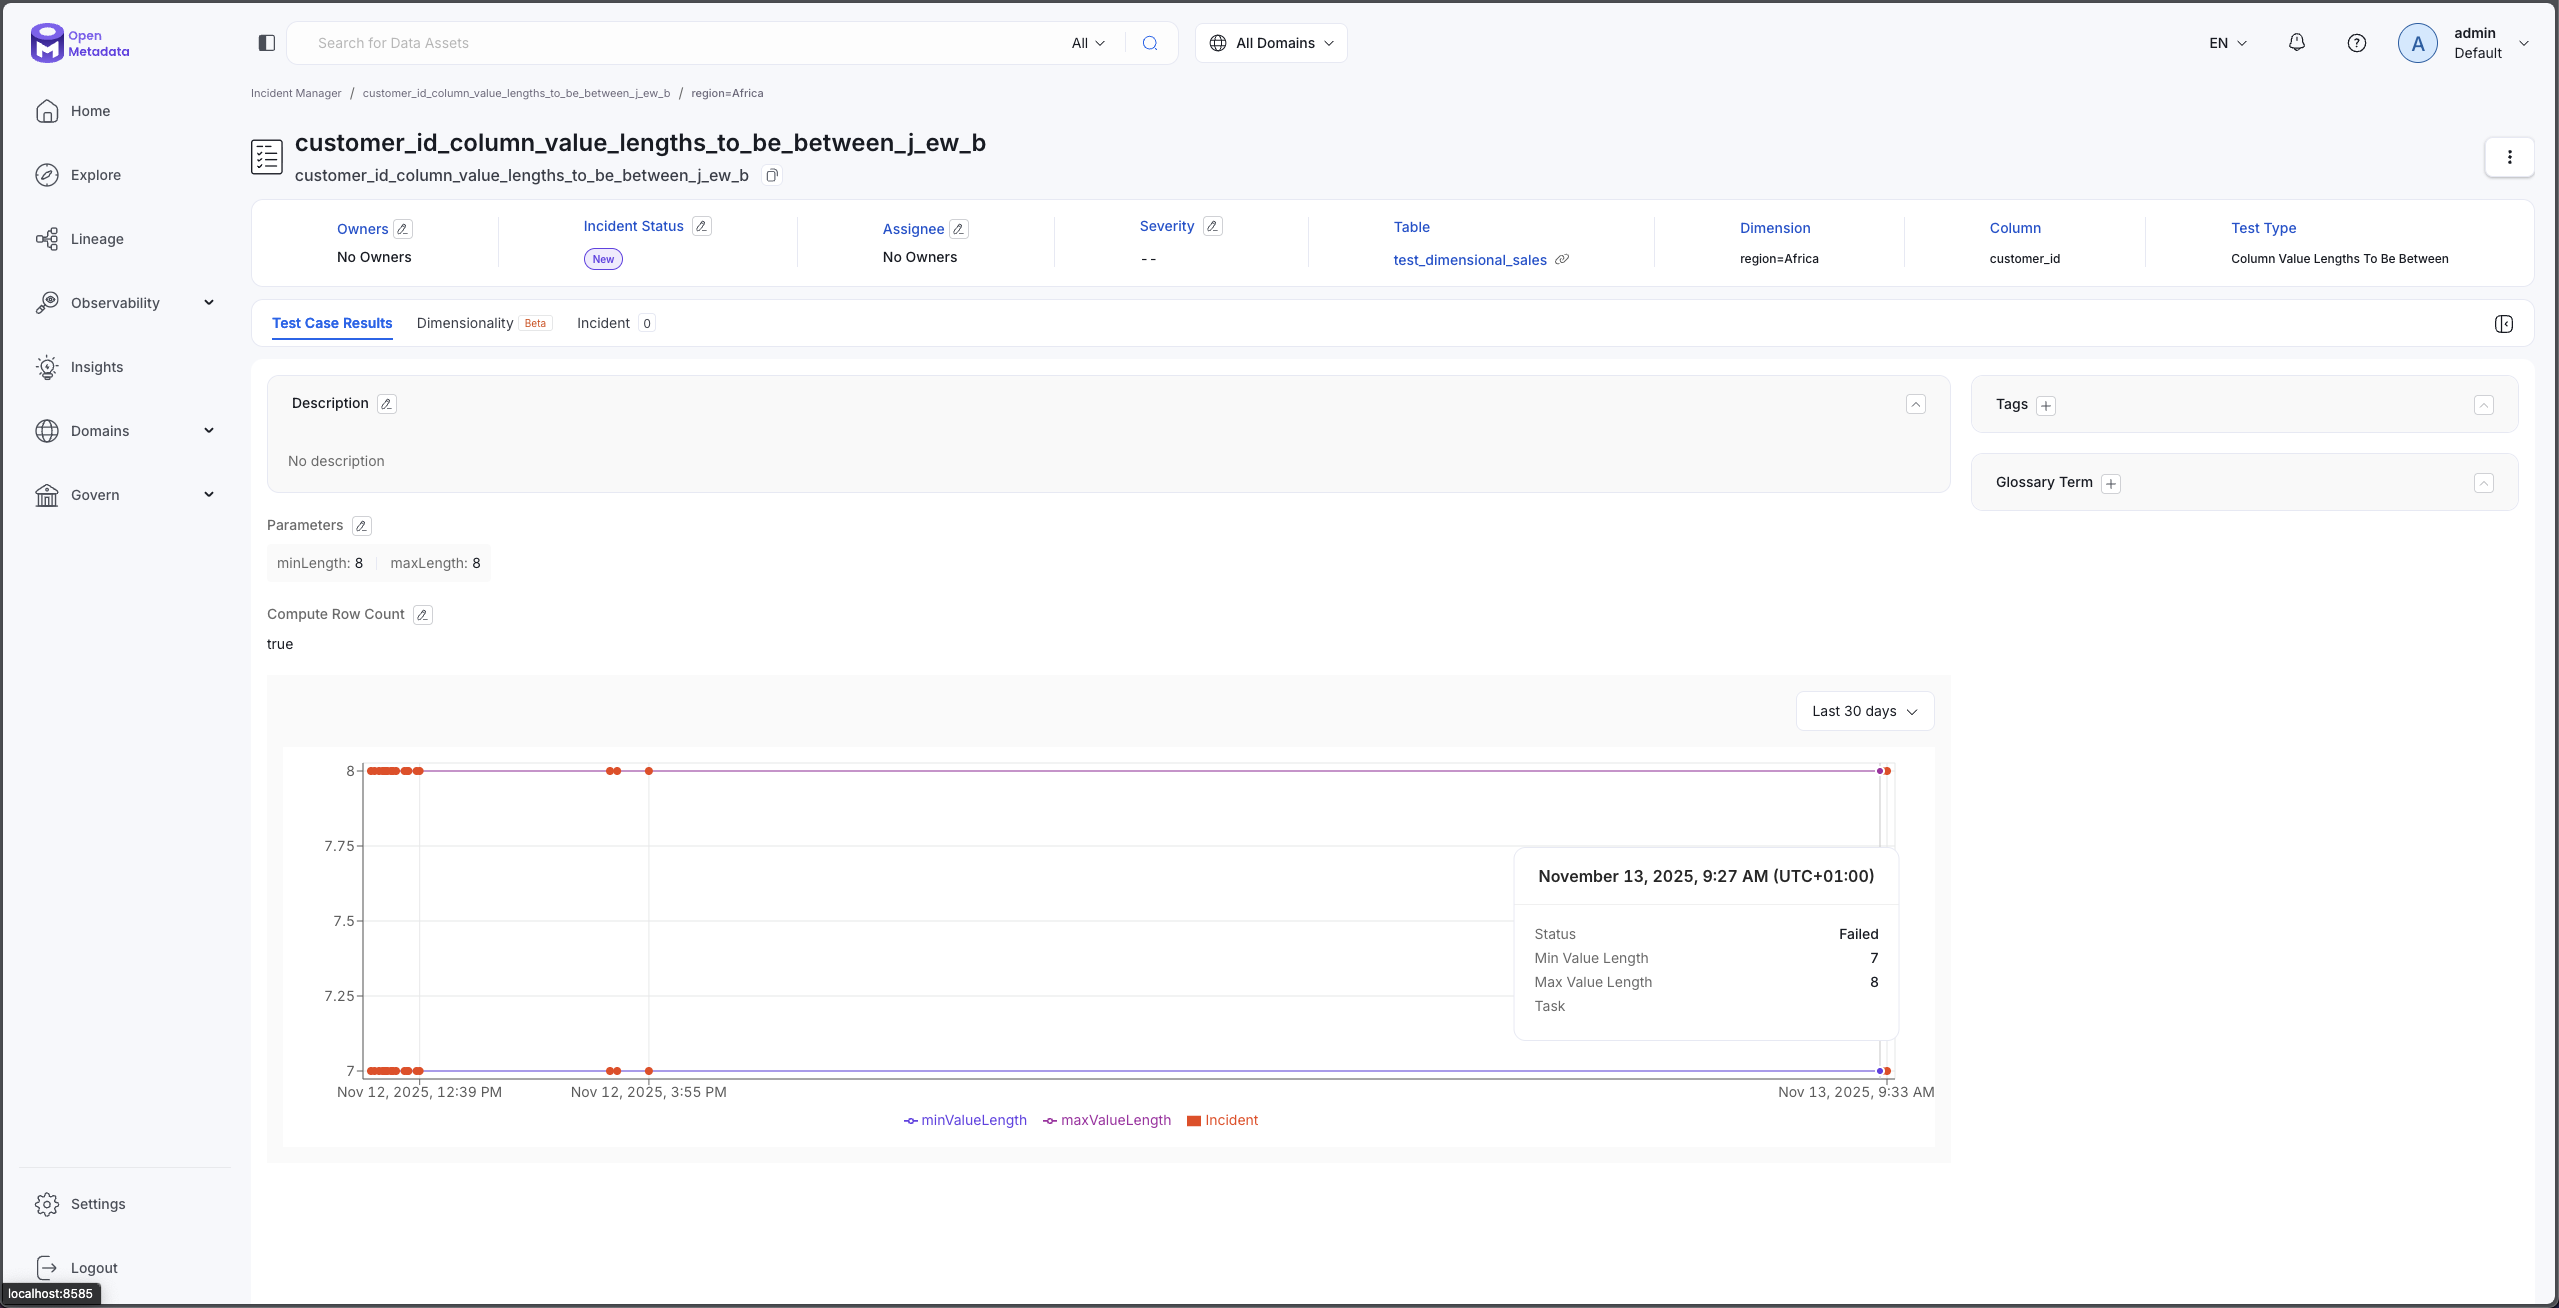Open the three-dot more options menu
The width and height of the screenshot is (2559, 1308).
2508,157
